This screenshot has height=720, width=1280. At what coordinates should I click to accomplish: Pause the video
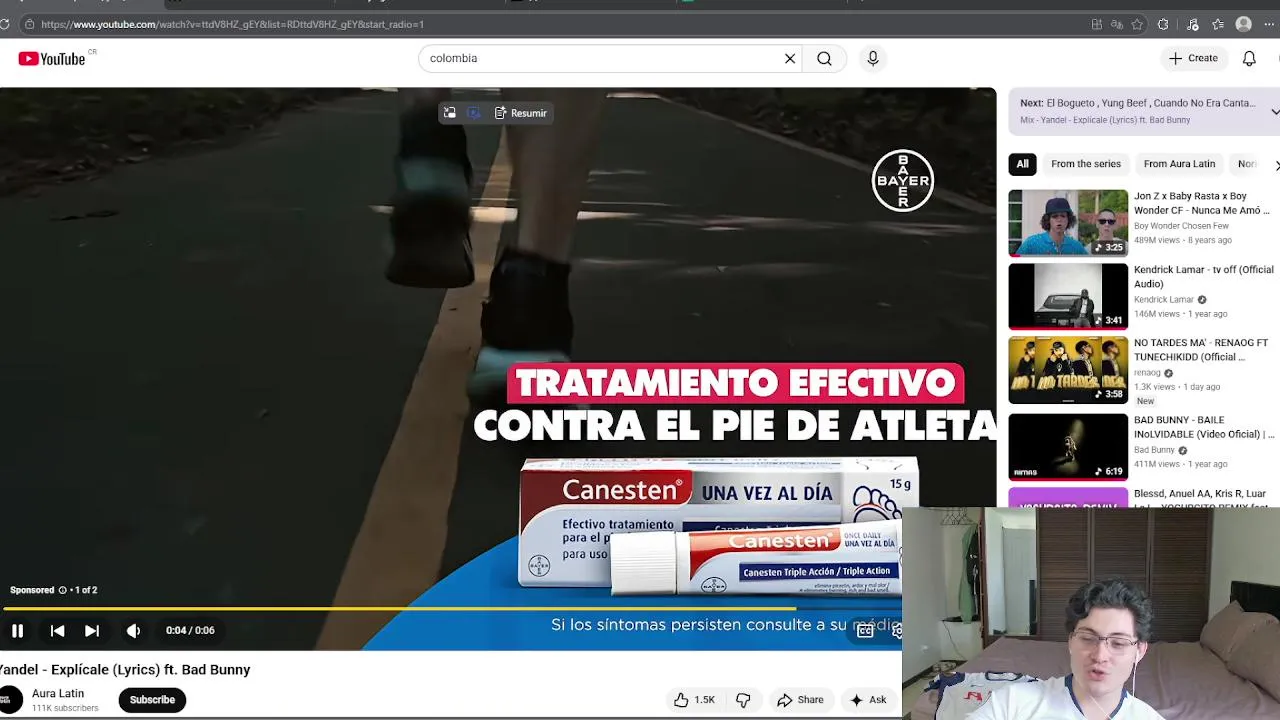click(x=17, y=631)
